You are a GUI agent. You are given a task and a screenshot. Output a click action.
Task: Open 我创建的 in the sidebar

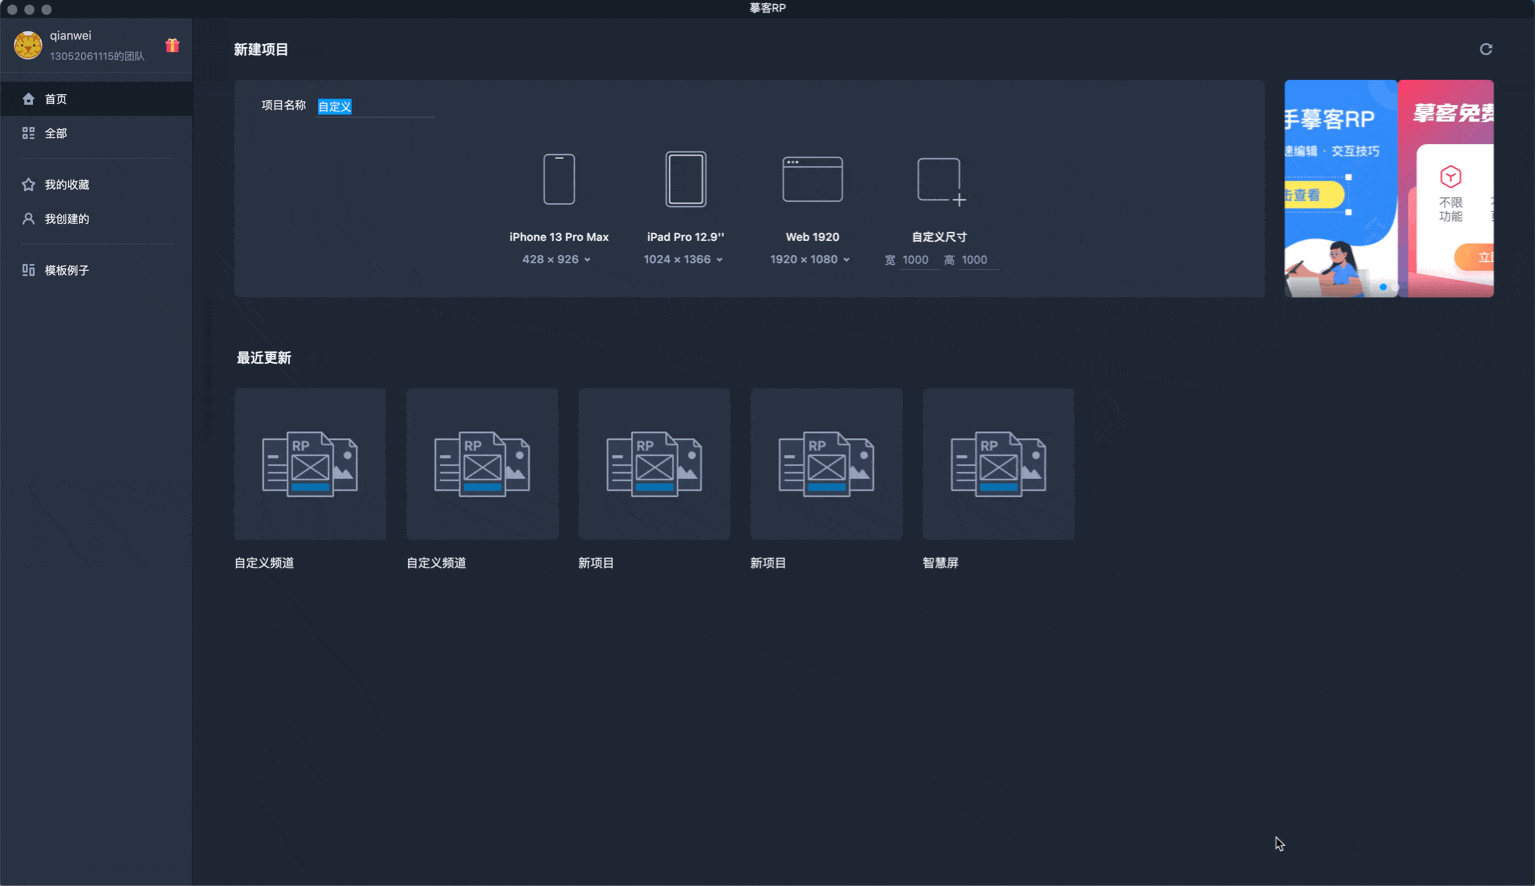96,219
